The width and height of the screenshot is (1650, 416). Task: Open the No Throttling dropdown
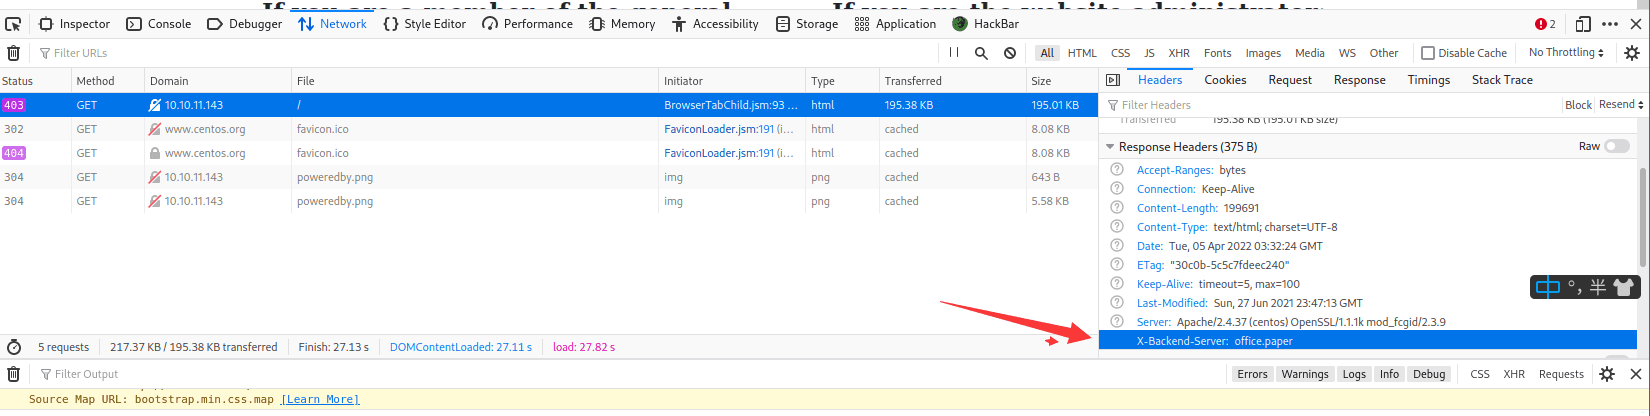click(1566, 53)
